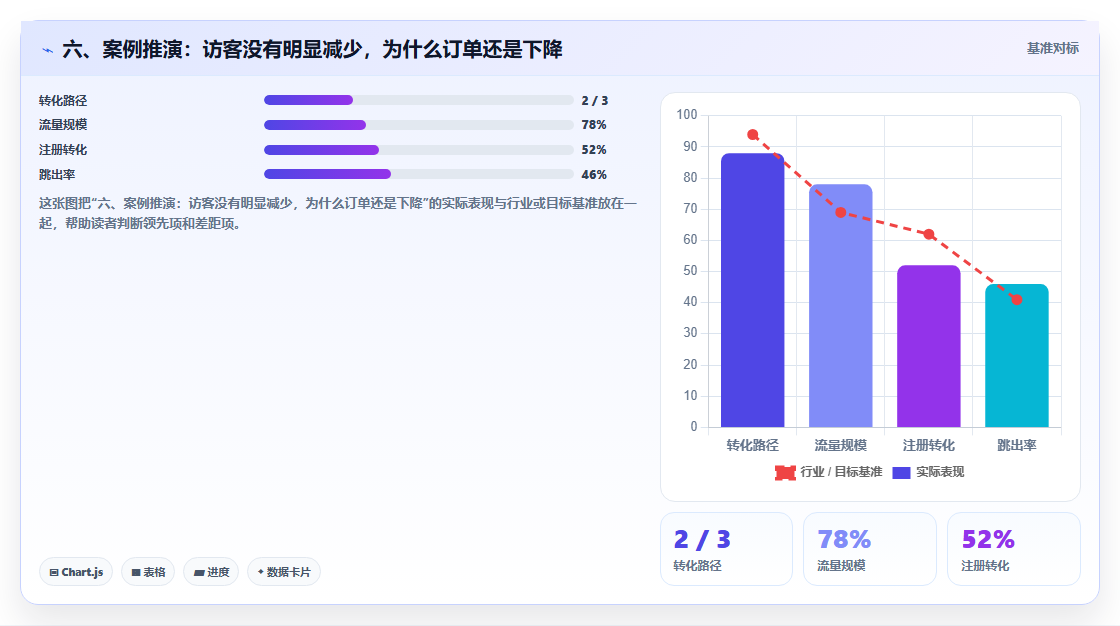Click the 表格 tag chip

tap(148, 572)
